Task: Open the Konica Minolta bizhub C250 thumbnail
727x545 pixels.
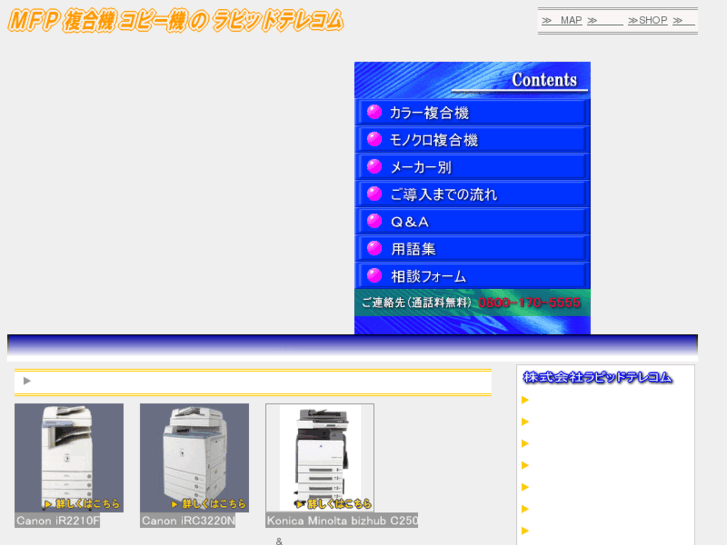Action: tap(320, 458)
